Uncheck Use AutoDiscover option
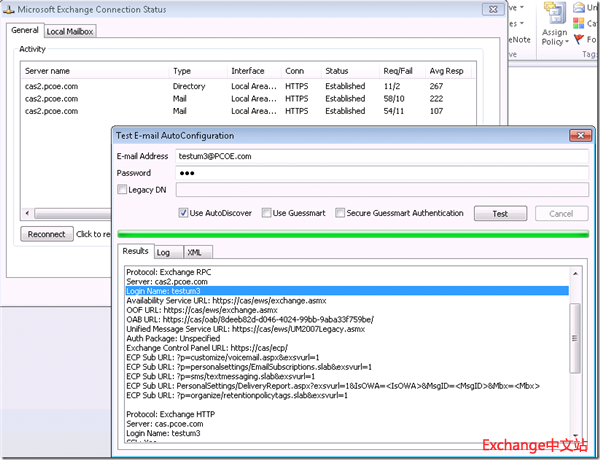This screenshot has height=460, width=600. coord(183,213)
